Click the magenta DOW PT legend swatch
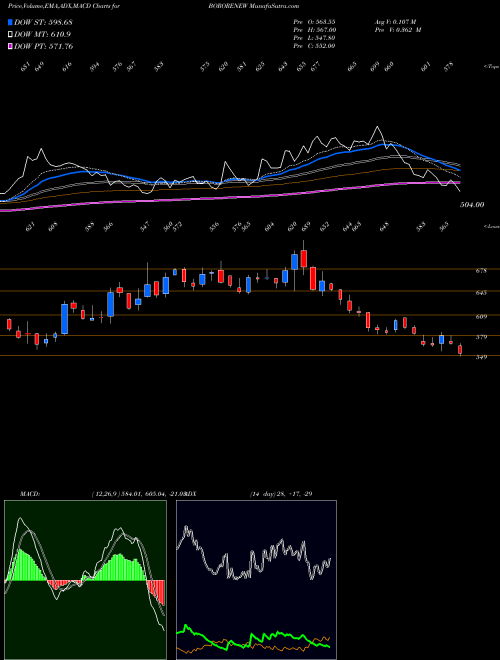The height and width of the screenshot is (660, 500). (10, 46)
